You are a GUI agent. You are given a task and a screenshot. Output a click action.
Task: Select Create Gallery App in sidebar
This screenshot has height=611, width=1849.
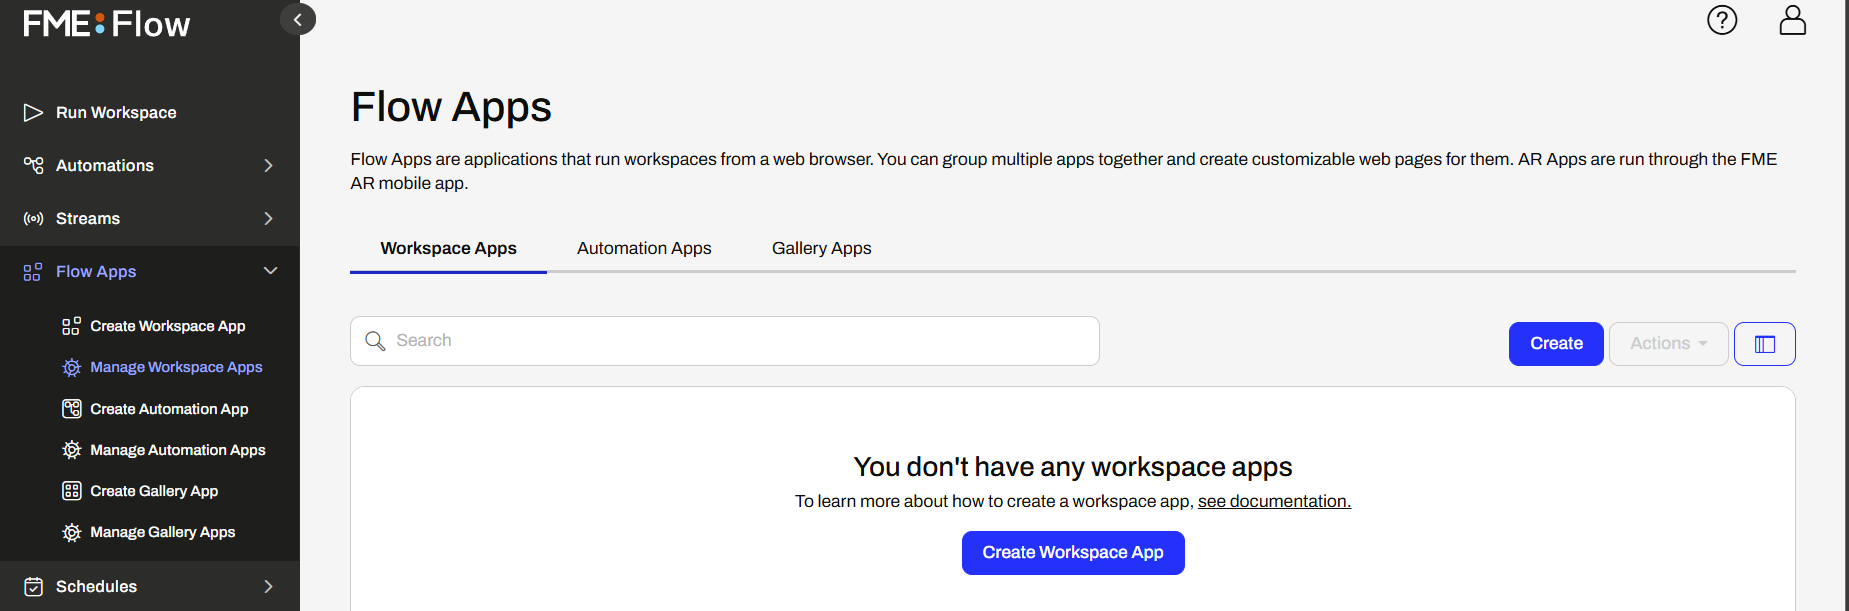(x=154, y=491)
